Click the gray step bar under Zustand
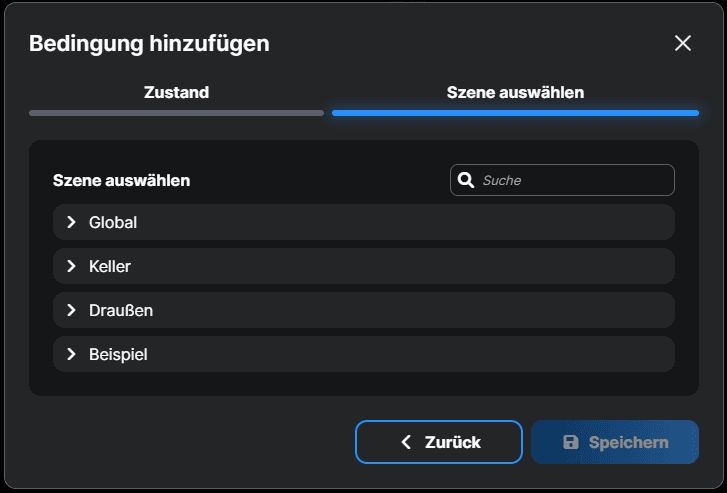Viewport: 727px width, 493px height. click(176, 113)
